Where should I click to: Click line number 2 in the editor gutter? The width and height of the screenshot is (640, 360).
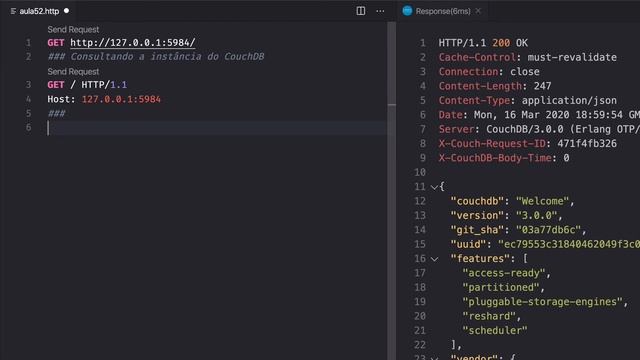click(28, 56)
